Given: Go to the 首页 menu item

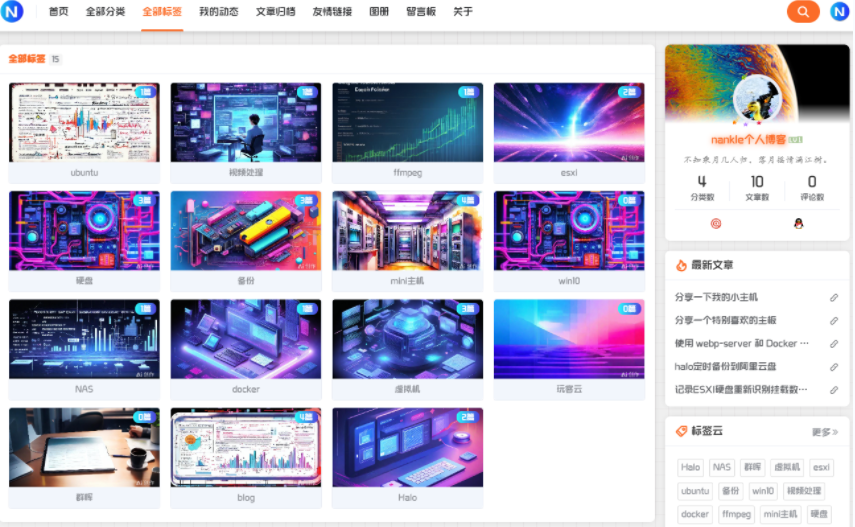Looking at the screenshot, I should click(x=59, y=12).
